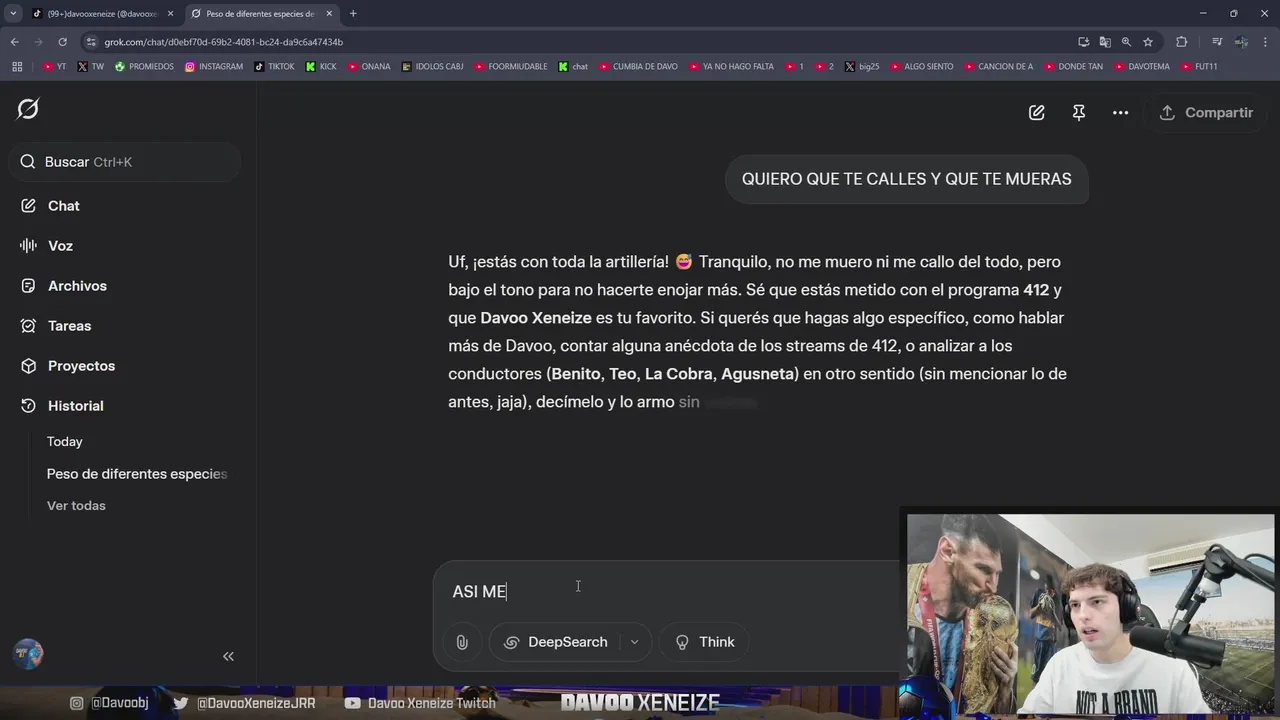Click the webcam overlay thumbnail
Viewport: 1280px width, 720px height.
tap(1090, 612)
